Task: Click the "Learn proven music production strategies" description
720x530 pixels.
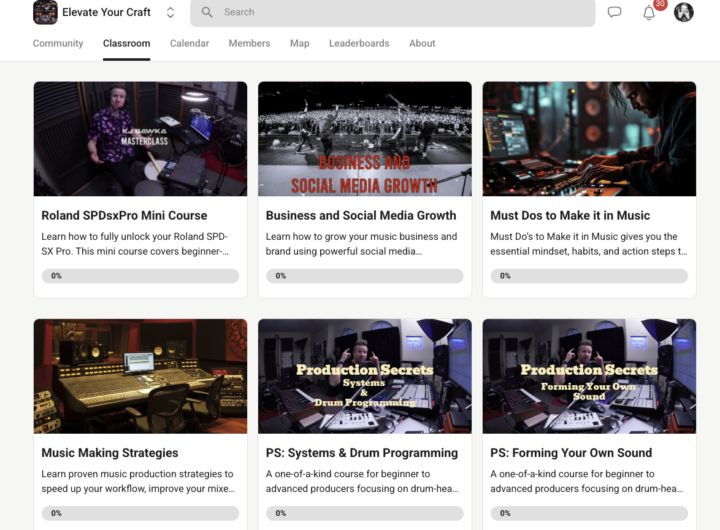Action: coord(138,481)
